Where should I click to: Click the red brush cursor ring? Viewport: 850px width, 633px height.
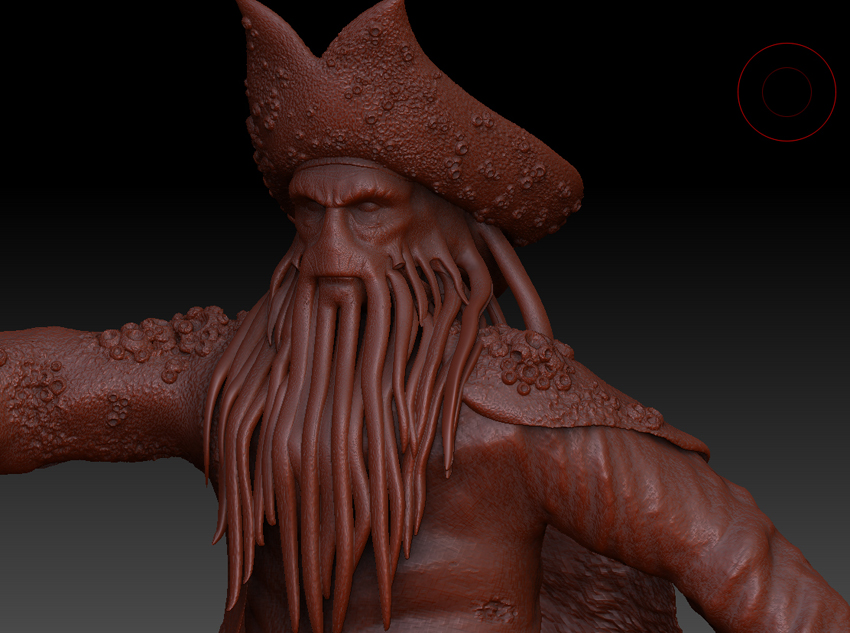(787, 92)
